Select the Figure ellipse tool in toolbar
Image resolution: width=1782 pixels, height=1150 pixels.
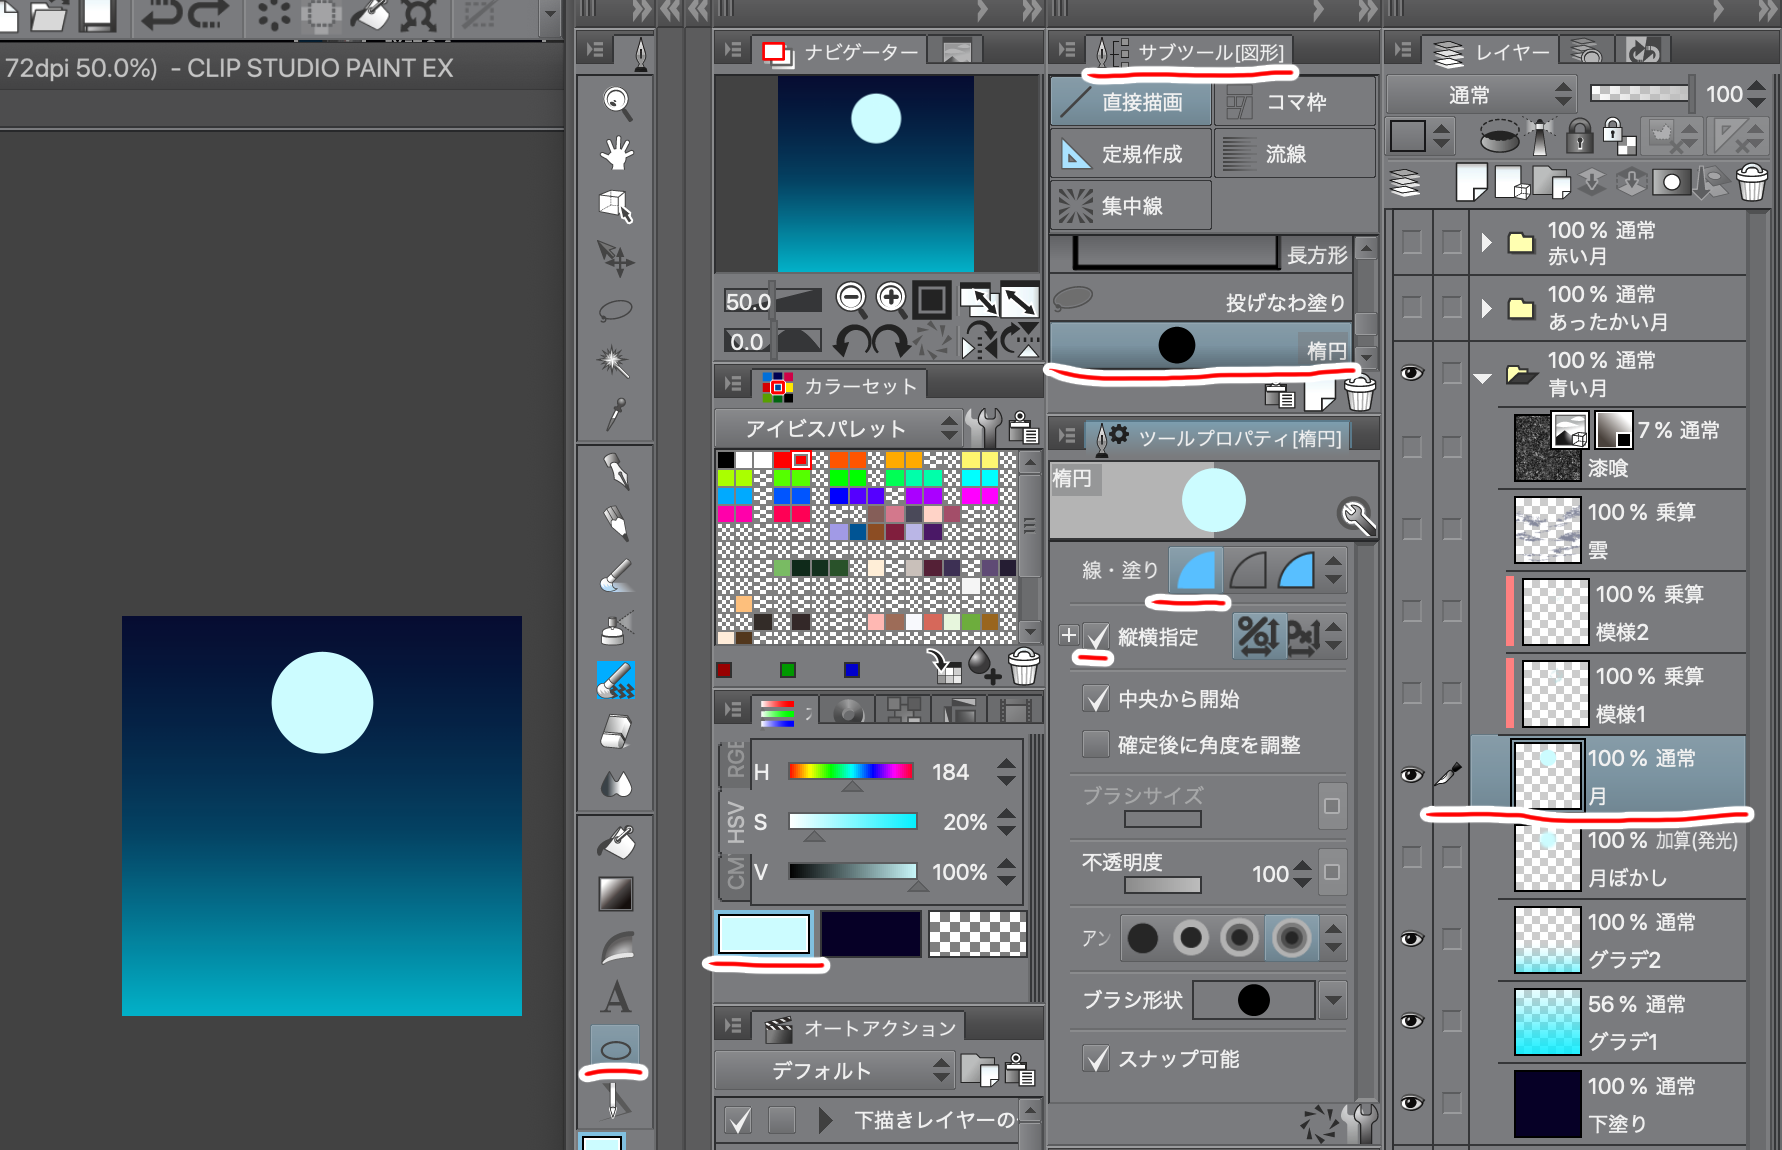pyautogui.click(x=615, y=1049)
